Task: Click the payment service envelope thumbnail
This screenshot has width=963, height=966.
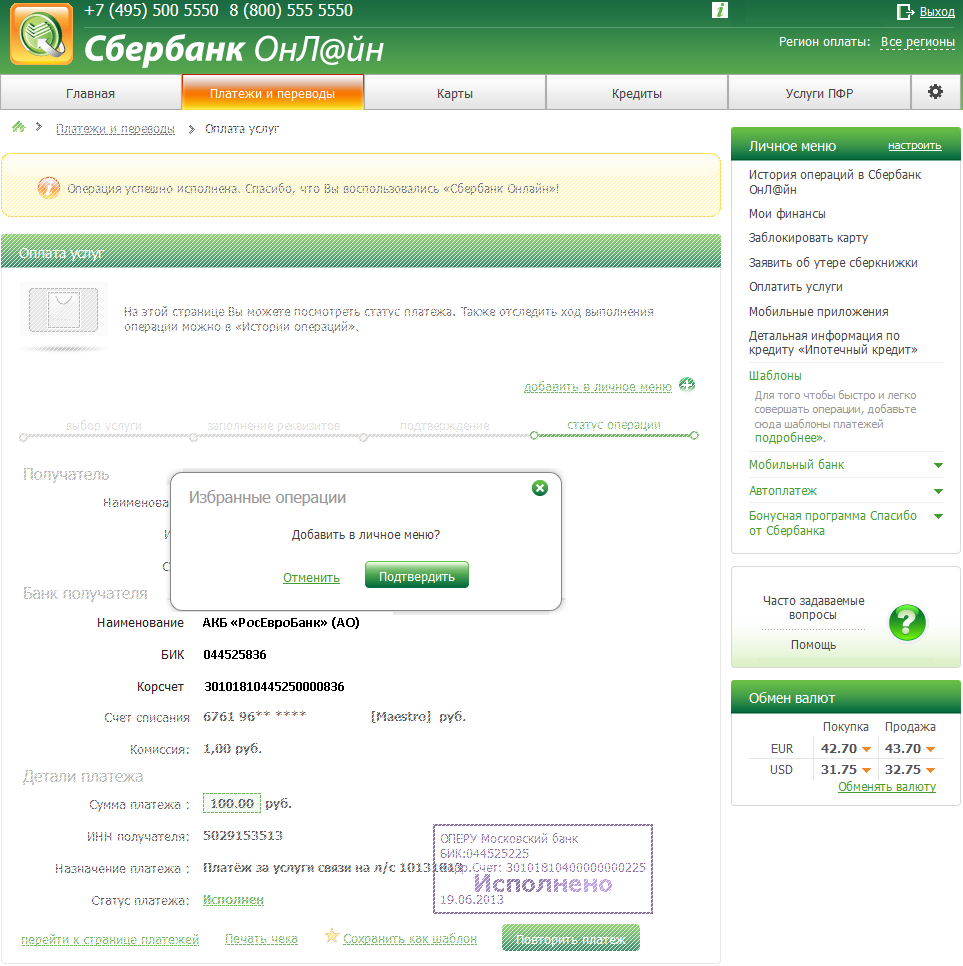Action: coord(63,310)
